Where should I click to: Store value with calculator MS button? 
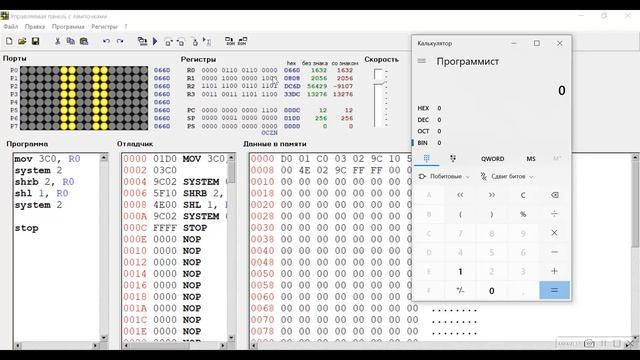(x=531, y=159)
